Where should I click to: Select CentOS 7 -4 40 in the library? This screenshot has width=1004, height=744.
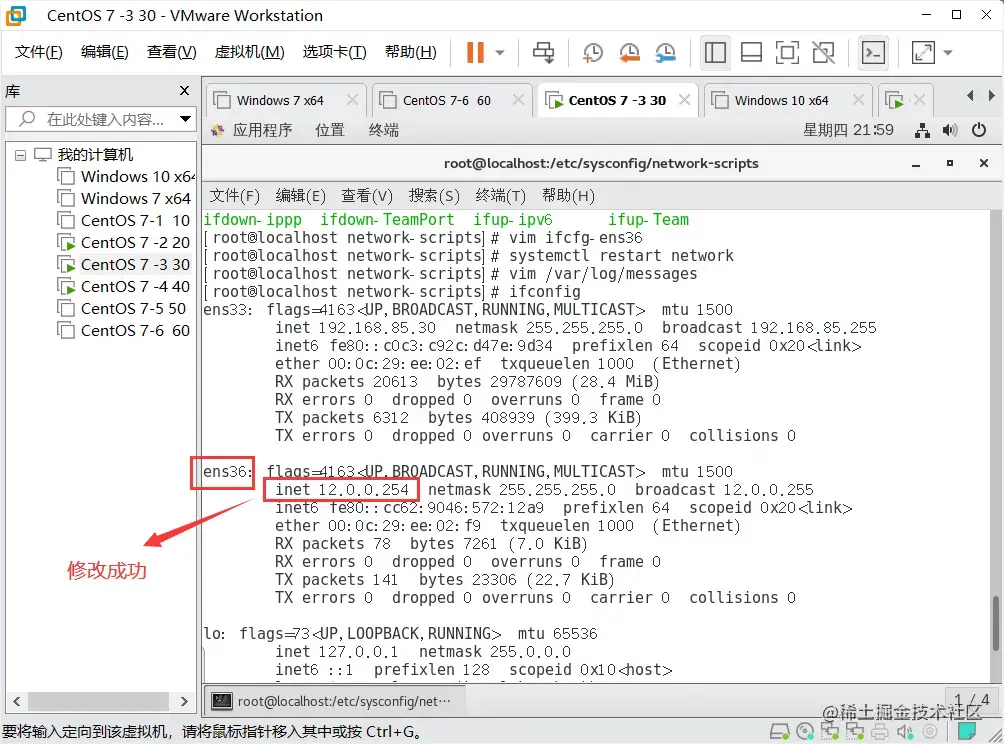pyautogui.click(x=125, y=286)
